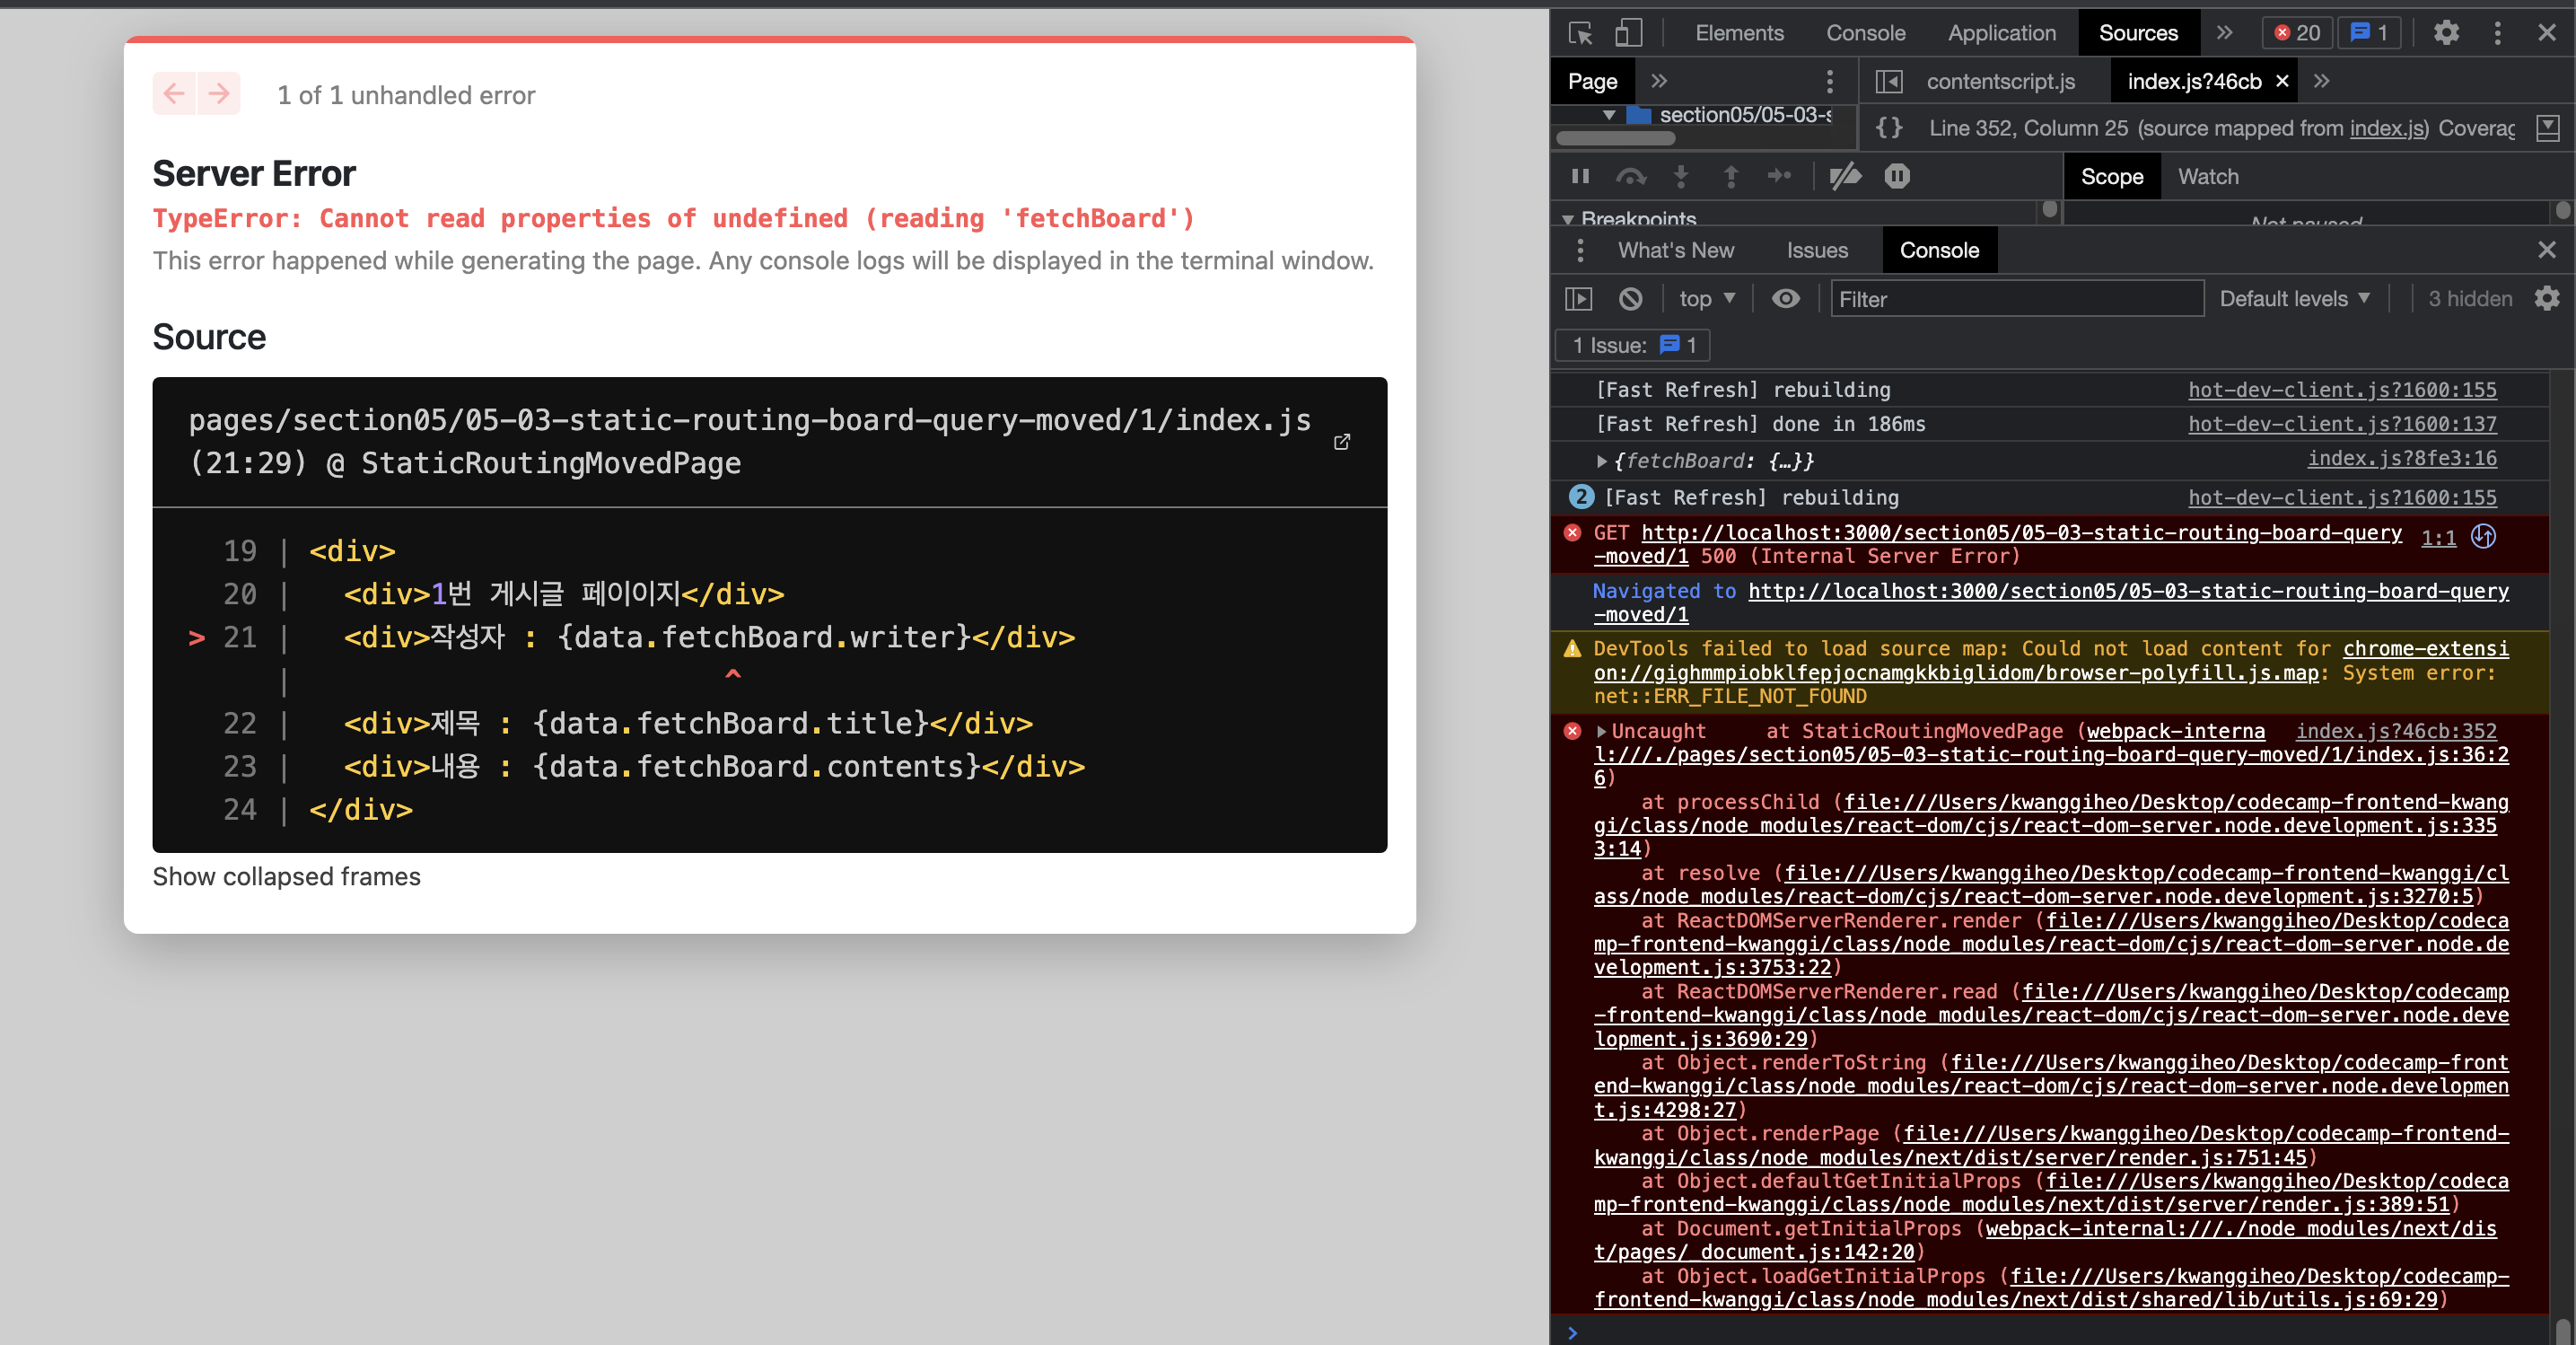
Task: Switch to the contentscript.js file tab
Action: (2000, 82)
